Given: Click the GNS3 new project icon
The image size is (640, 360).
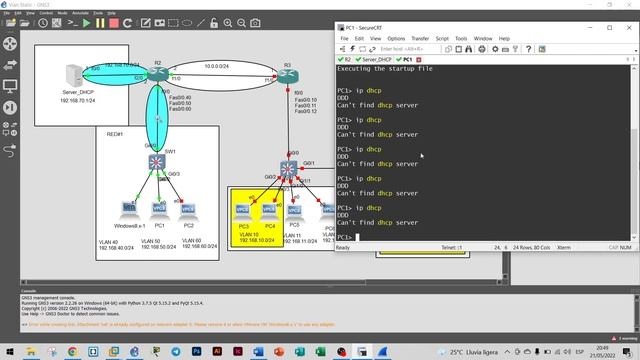Looking at the screenshot, I should (11, 23).
